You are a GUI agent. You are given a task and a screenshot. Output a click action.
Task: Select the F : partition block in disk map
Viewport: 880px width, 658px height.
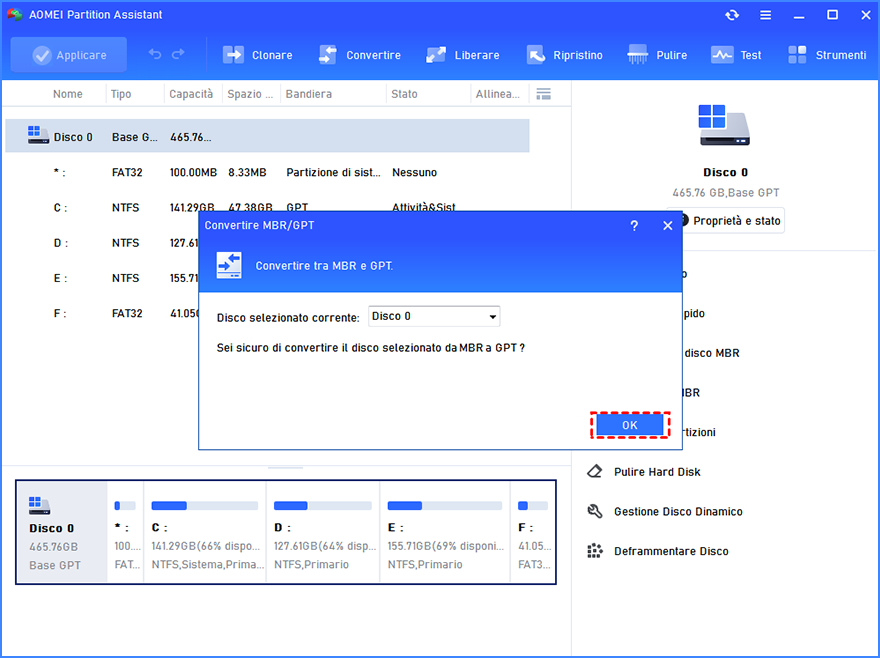tap(533, 532)
